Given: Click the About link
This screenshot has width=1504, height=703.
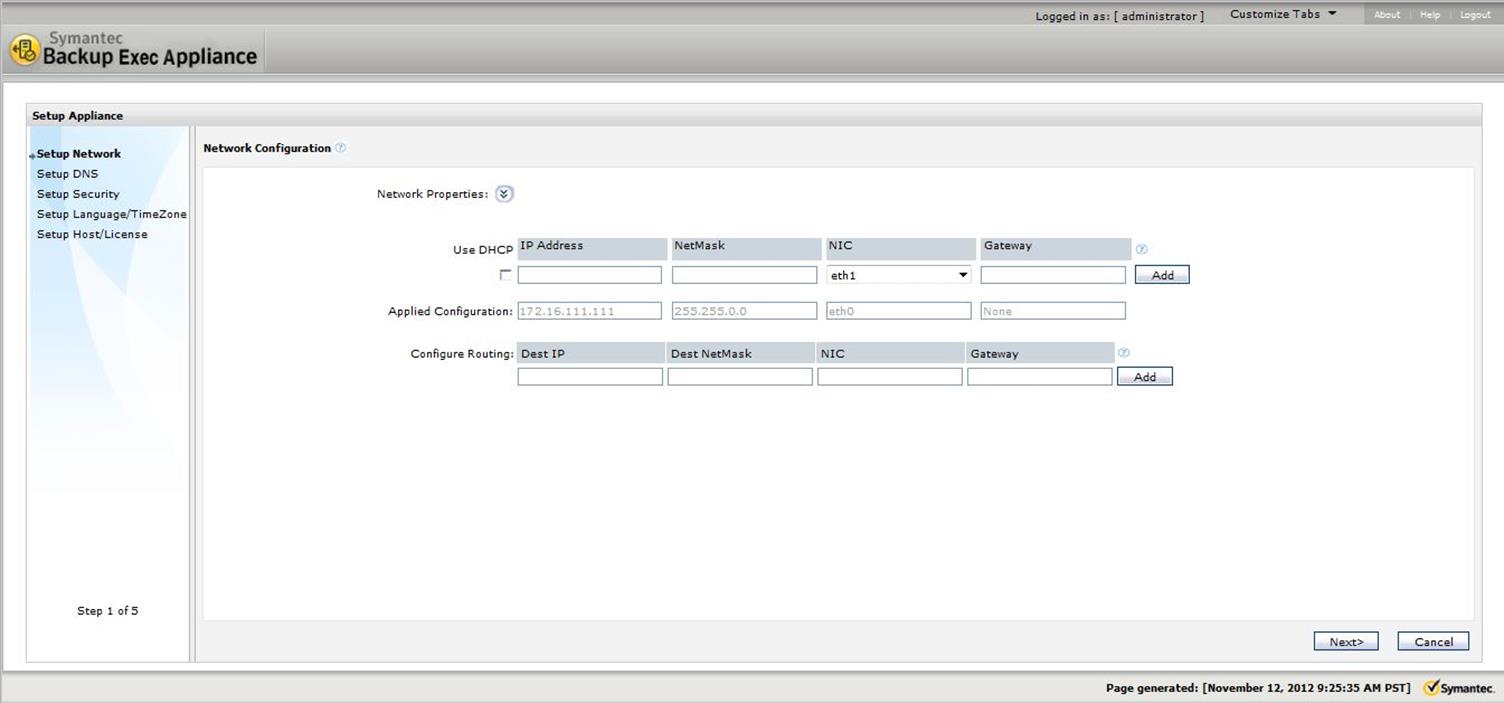Looking at the screenshot, I should coord(1387,15).
